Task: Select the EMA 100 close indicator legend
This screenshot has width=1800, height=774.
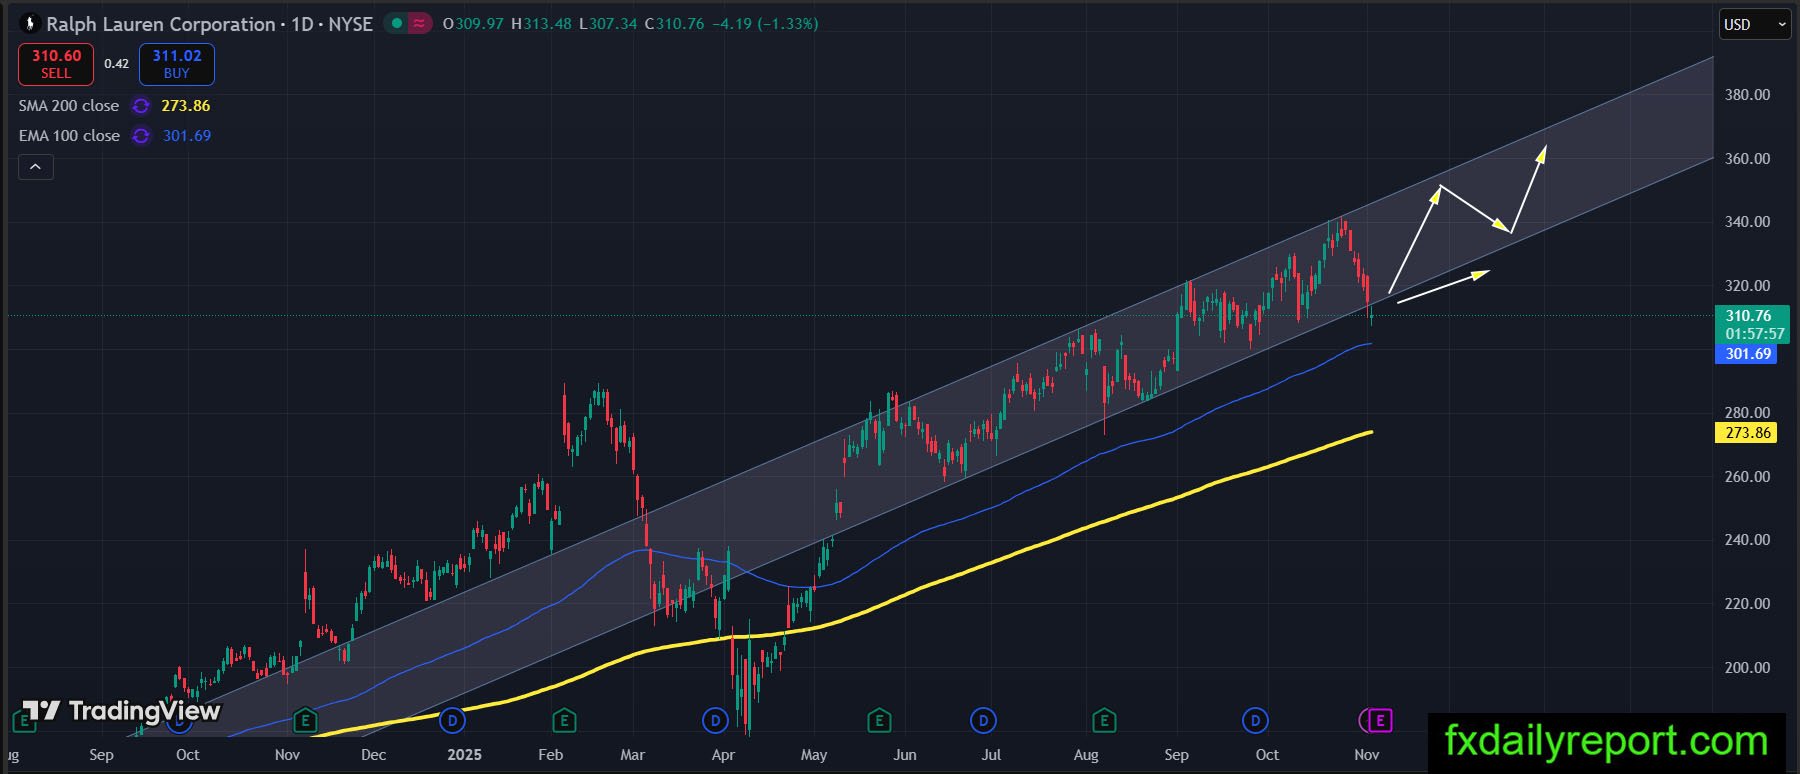Action: pyautogui.click(x=69, y=136)
